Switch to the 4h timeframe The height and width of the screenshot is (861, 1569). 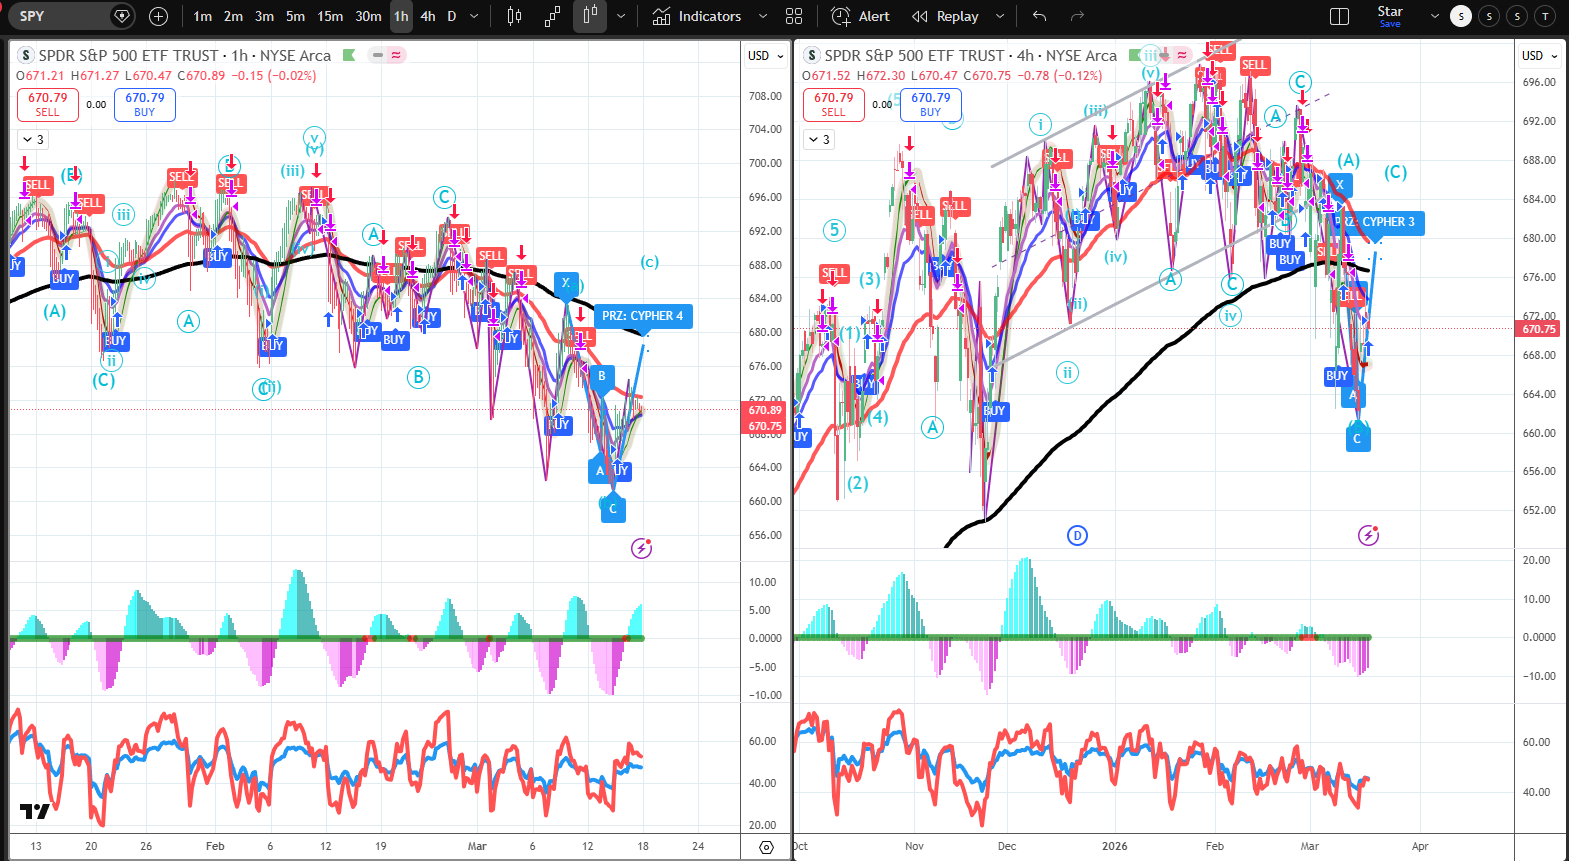[x=428, y=16]
